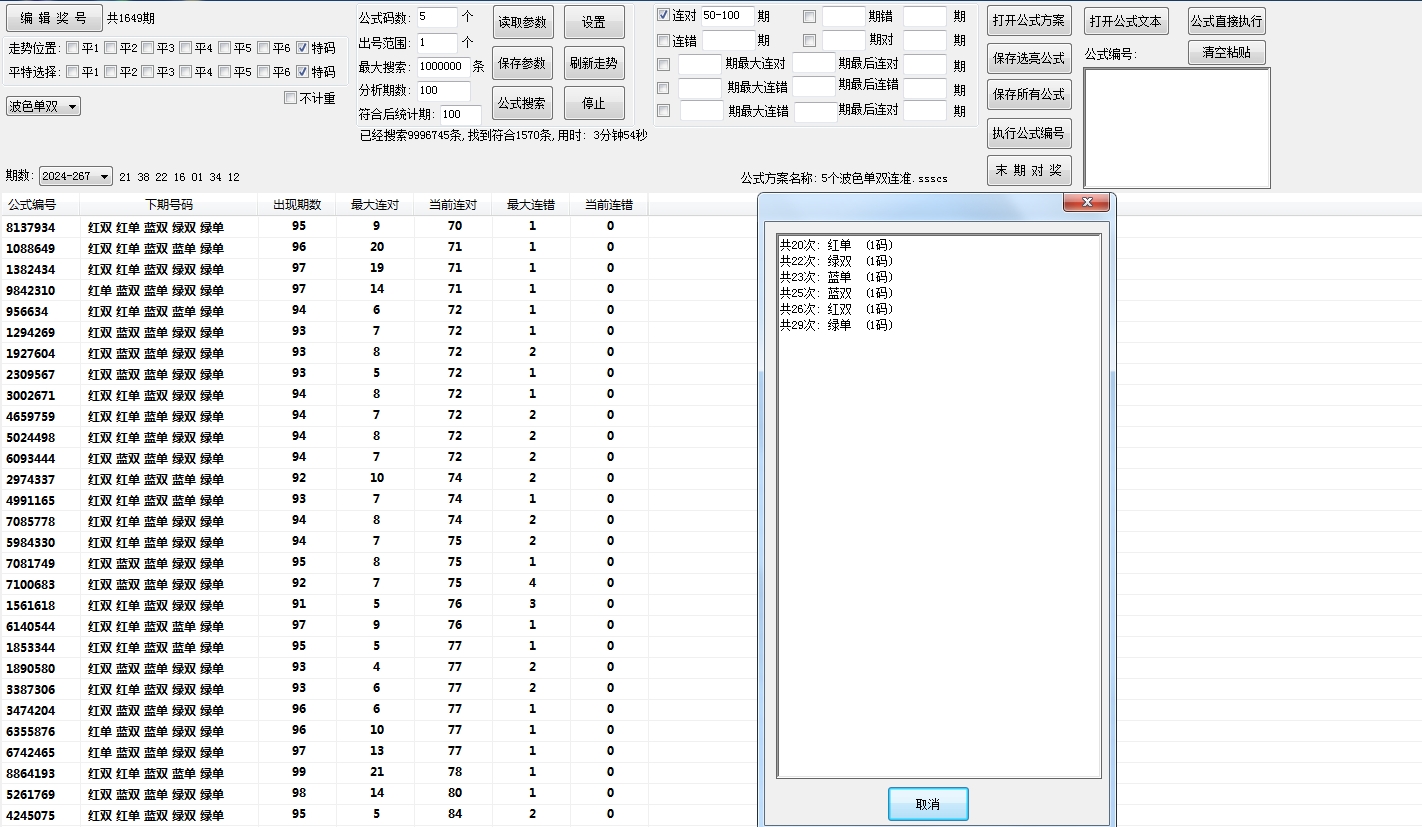This screenshot has width=1422, height=827.
Task: Enable the 连错 checkbox
Action: pyautogui.click(x=664, y=41)
